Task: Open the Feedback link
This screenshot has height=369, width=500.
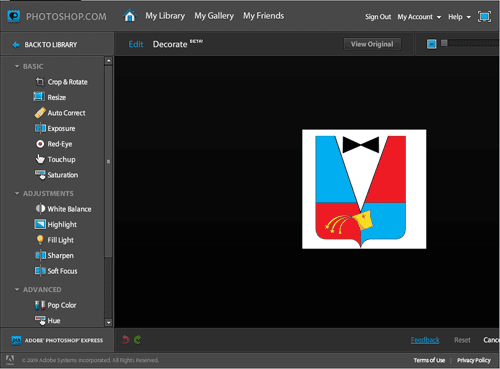Action: 425,340
